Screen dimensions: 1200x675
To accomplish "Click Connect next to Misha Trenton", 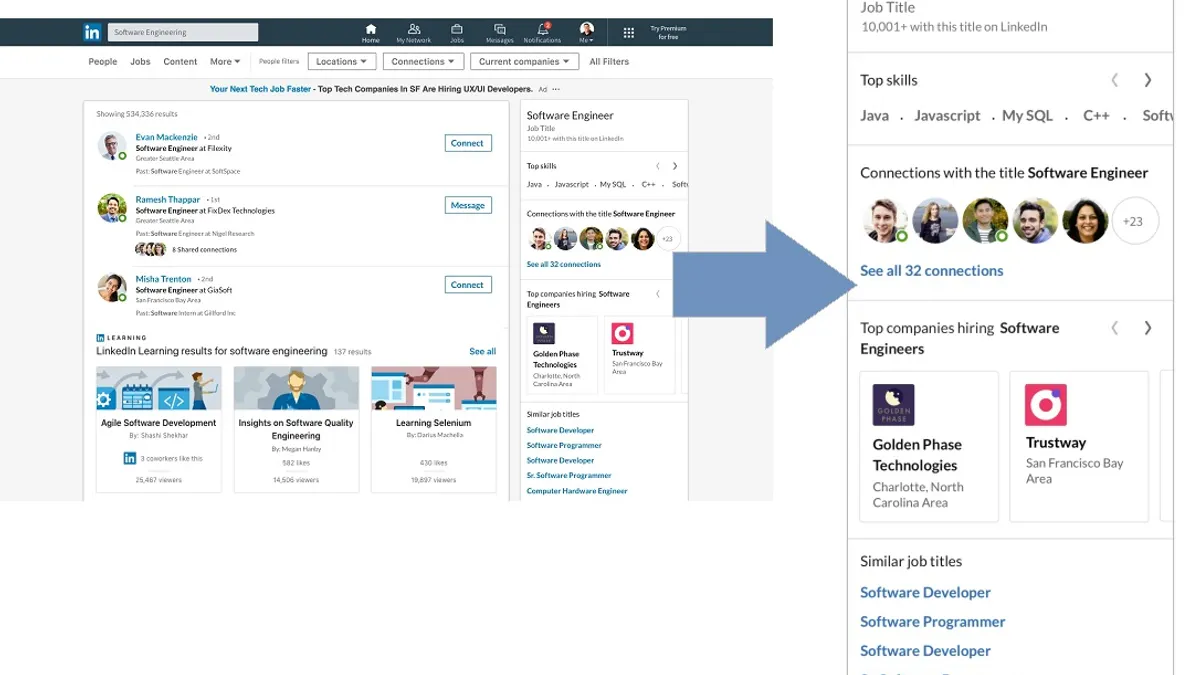I will tap(468, 285).
